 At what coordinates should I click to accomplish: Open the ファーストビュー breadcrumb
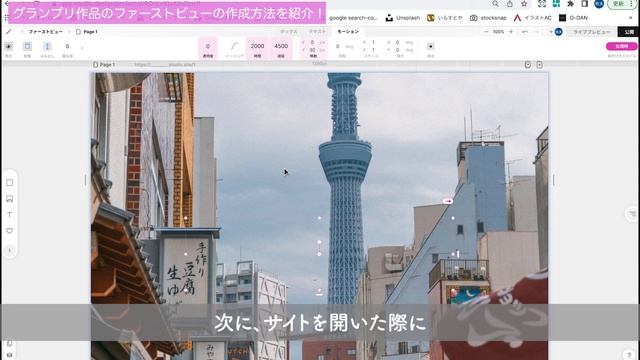click(x=45, y=31)
